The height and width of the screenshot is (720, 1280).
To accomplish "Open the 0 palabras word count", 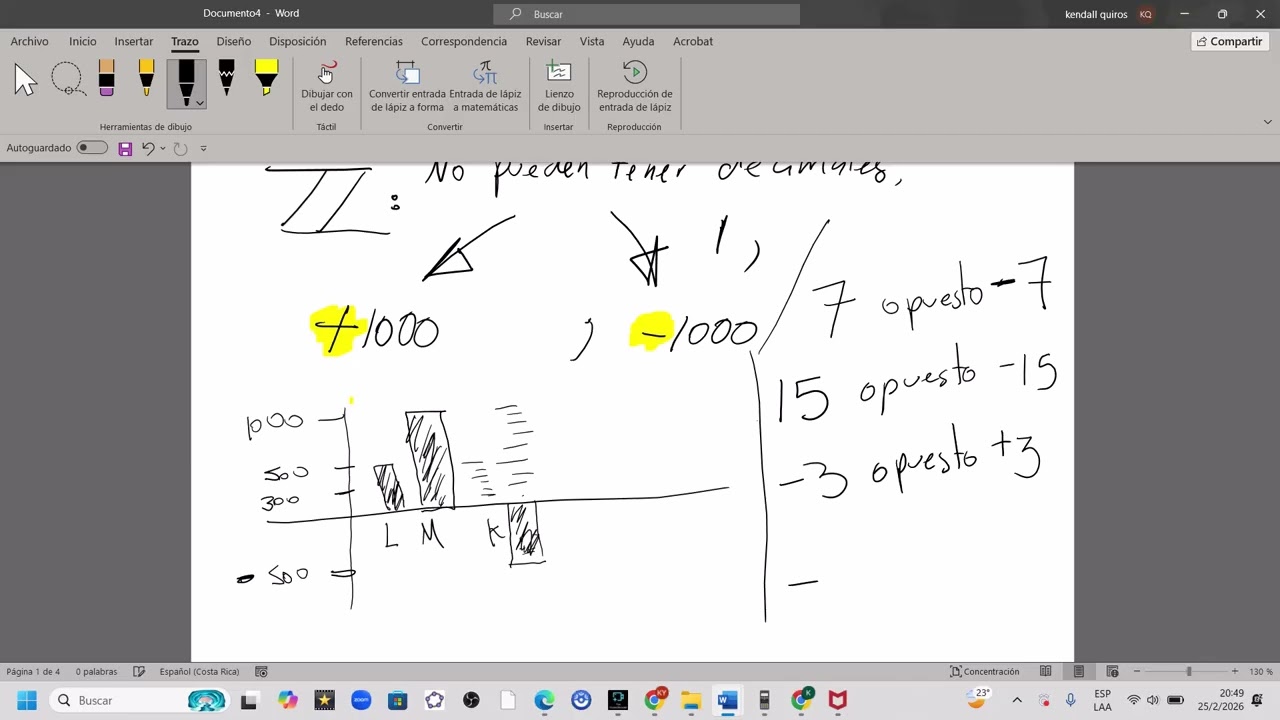I will tap(96, 672).
